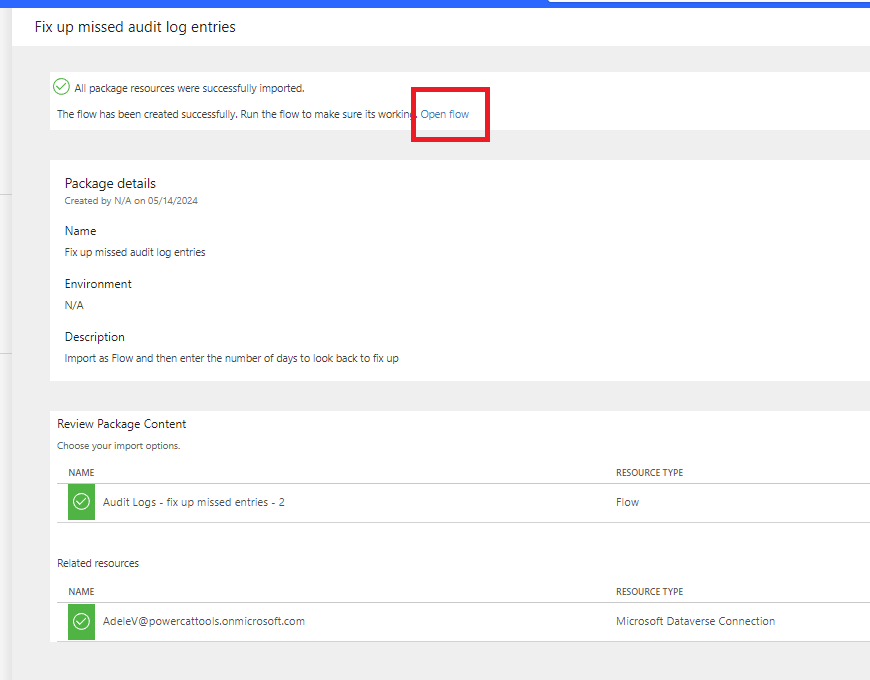Open the flow using the Open flow link
Screen dimensions: 870x680
click(x=444, y=114)
